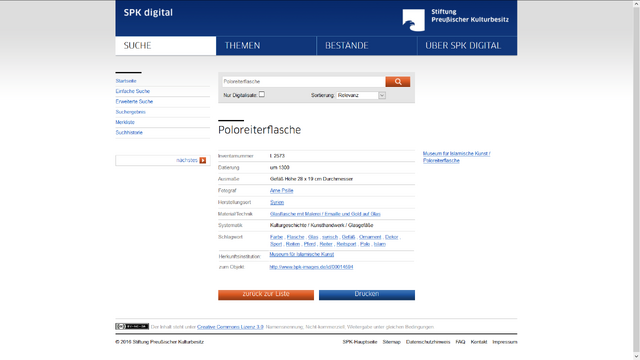Open Suchhistorie in the sidebar
640x360 pixels.
pos(129,133)
